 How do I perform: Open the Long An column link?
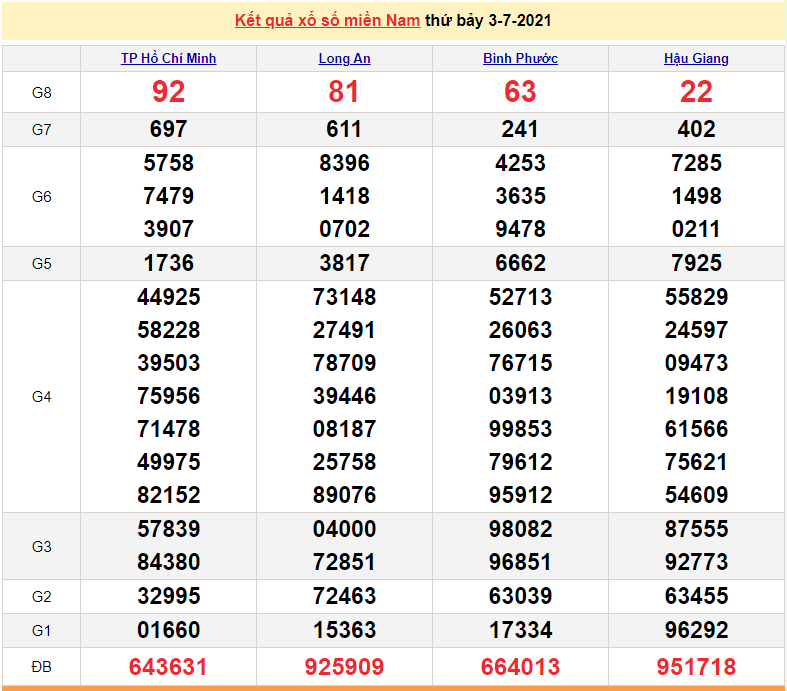coord(344,59)
